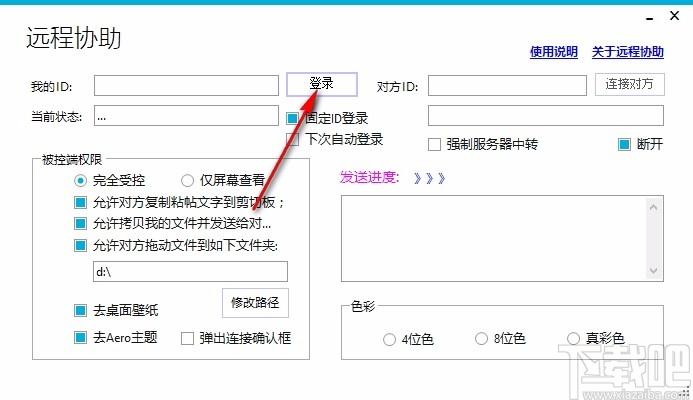Screen dimensions: 693x400
Task: Select the 4位色 color depth radio
Action: 389,339
